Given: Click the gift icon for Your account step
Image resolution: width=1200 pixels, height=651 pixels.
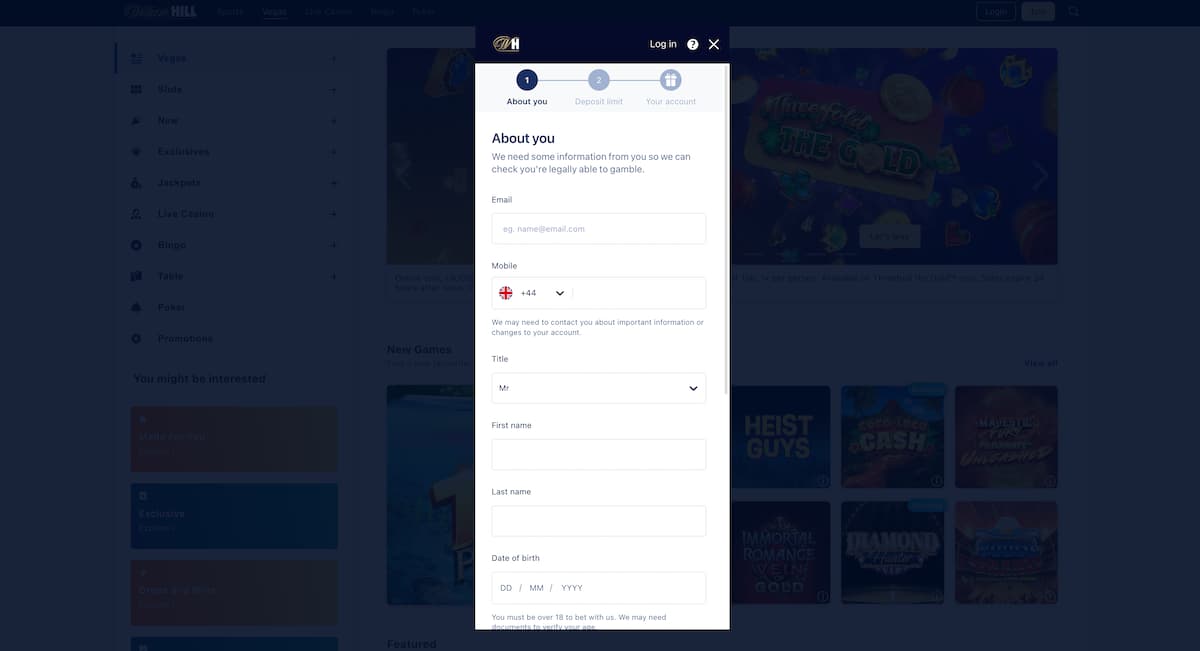Looking at the screenshot, I should tap(671, 80).
